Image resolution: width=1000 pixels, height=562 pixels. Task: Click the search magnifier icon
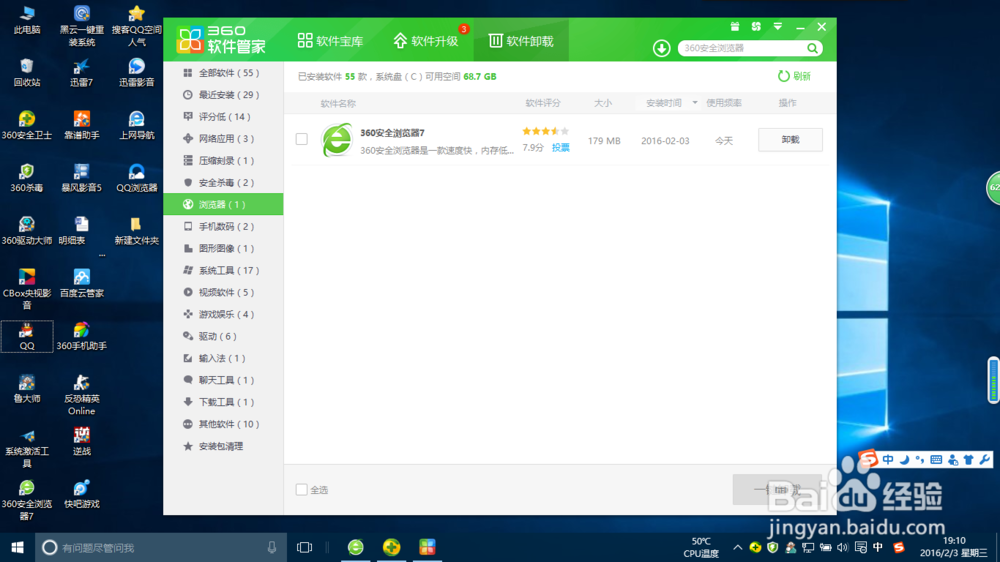(x=812, y=48)
